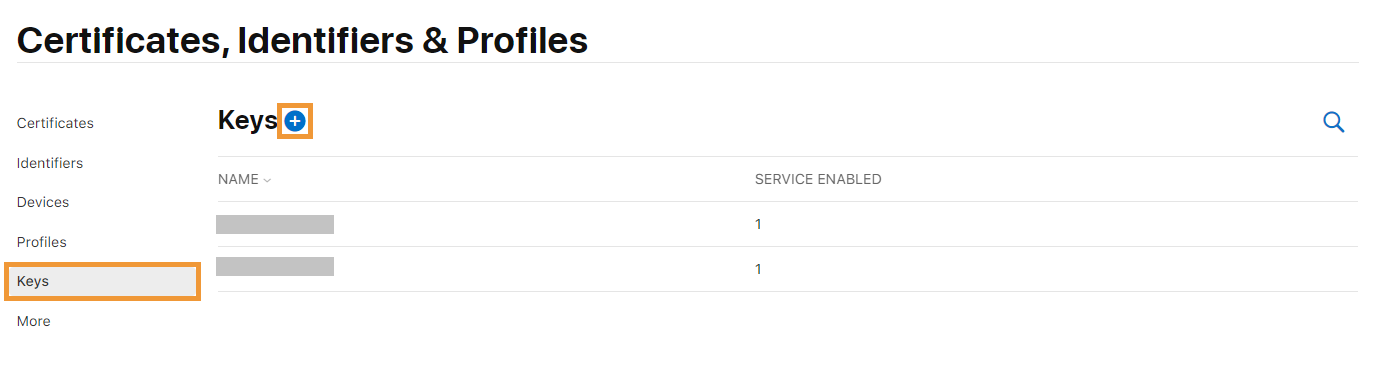Open the first redacted key name
This screenshot has height=372, width=1397.
[x=275, y=224]
